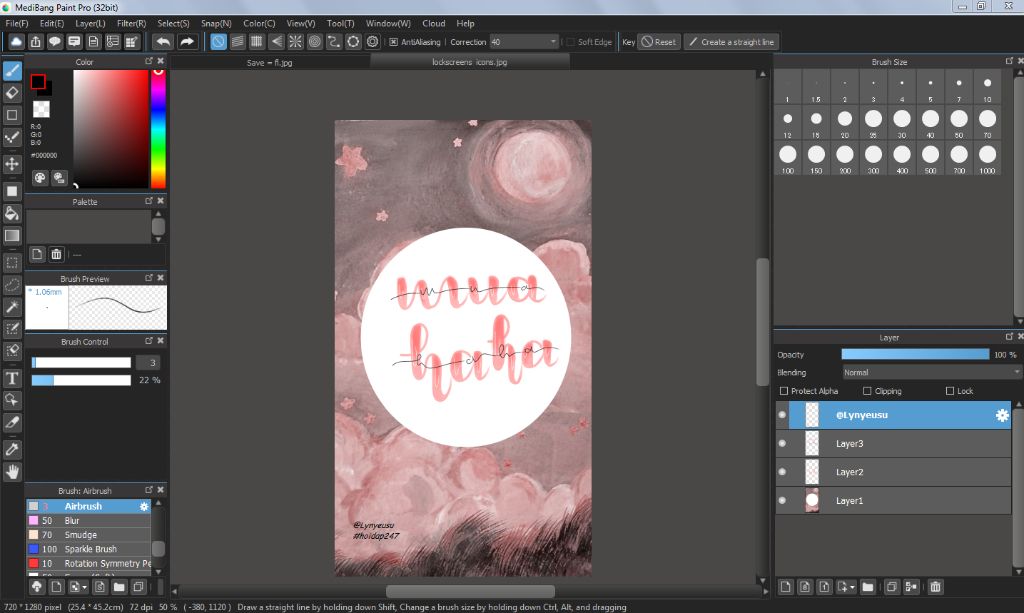Enable the Soft Edge checkbox
The height and width of the screenshot is (613, 1024).
point(570,42)
